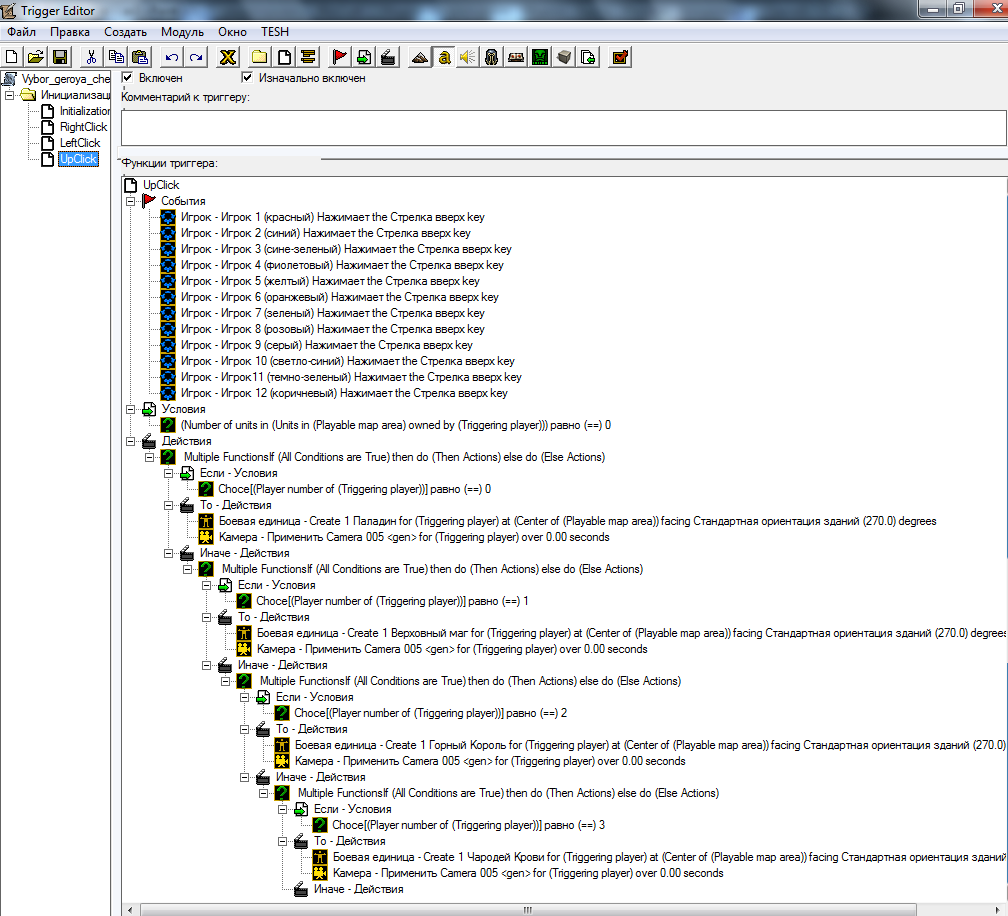Collapse То - Действия containing Горный Король creation
Image resolution: width=1008 pixels, height=916 pixels.
(244, 730)
